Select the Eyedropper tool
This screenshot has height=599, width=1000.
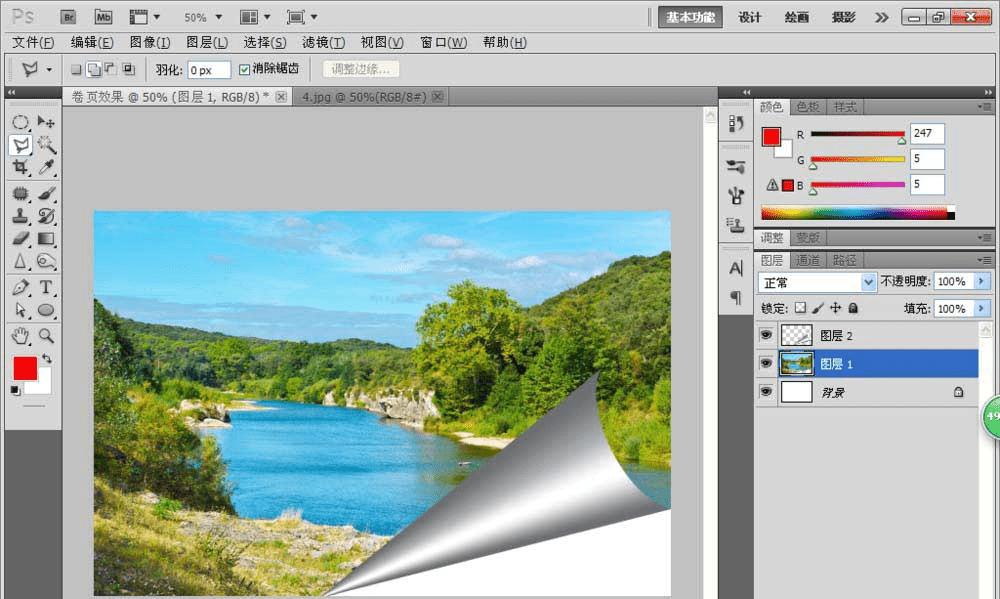pyautogui.click(x=46, y=167)
